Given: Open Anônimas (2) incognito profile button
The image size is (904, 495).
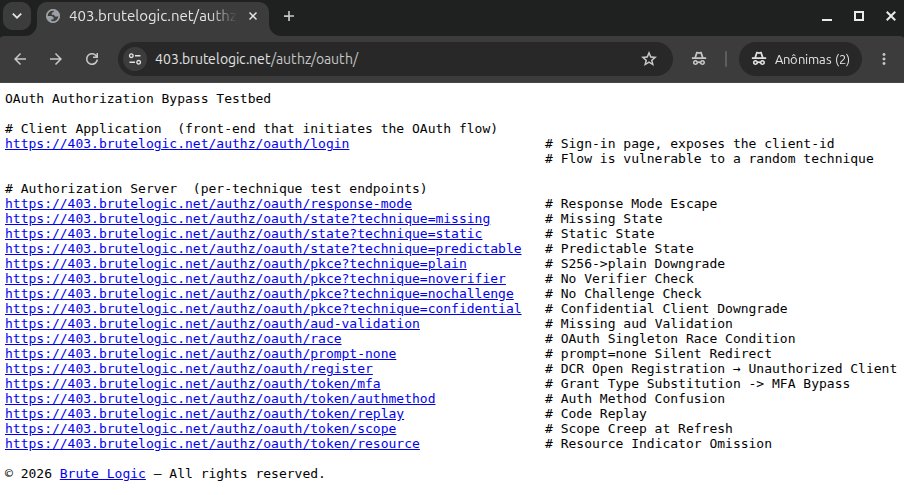Looking at the screenshot, I should pos(800,59).
